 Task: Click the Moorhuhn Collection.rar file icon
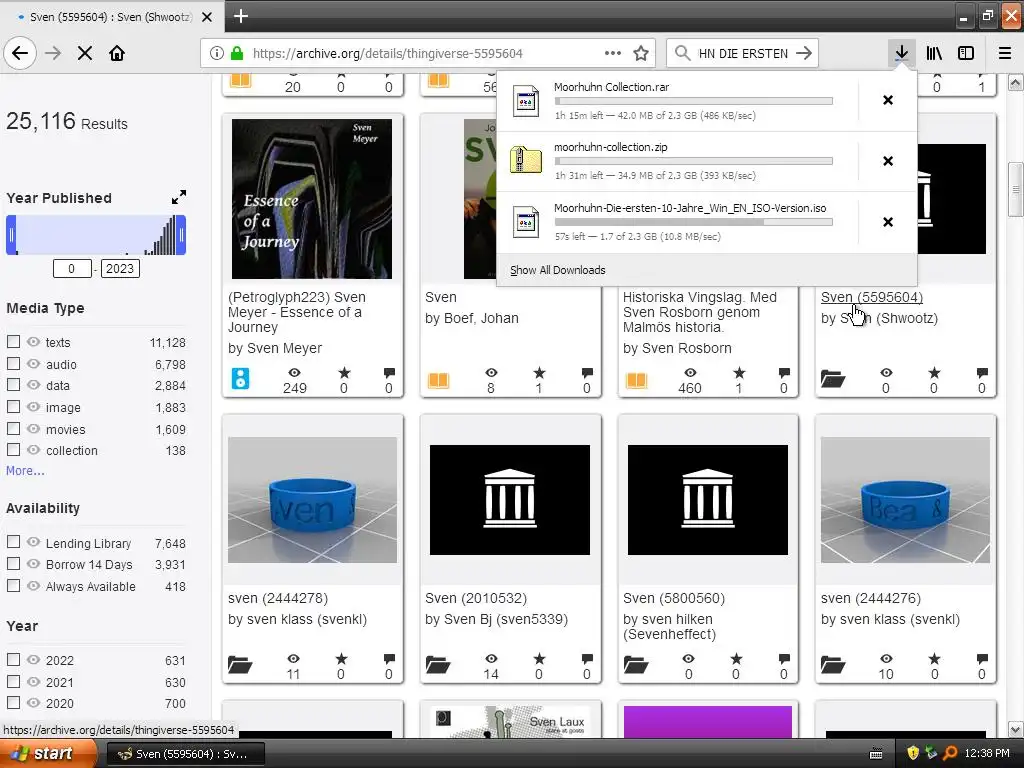pos(526,101)
